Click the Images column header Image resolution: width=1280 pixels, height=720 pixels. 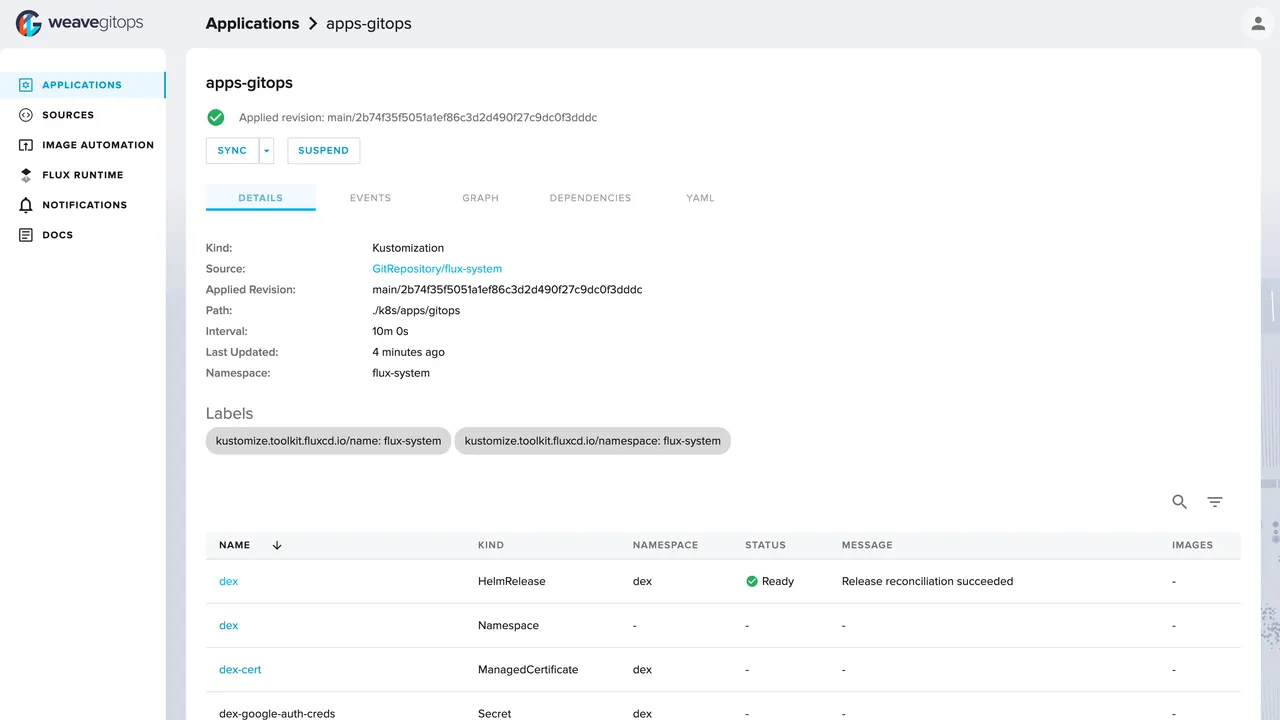1192,545
